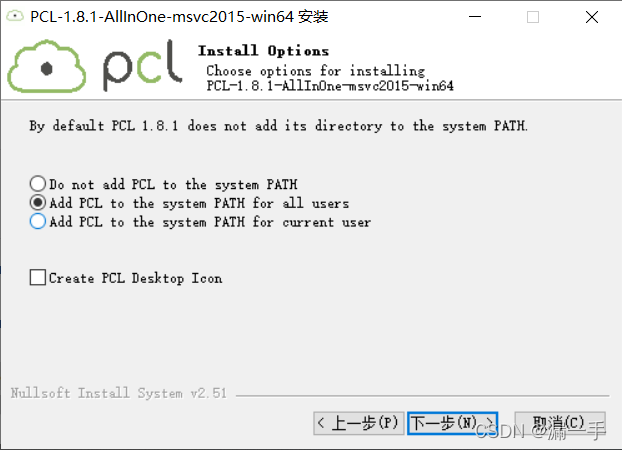
Task: Click the grayed-out maximize window icon
Action: 533,17
